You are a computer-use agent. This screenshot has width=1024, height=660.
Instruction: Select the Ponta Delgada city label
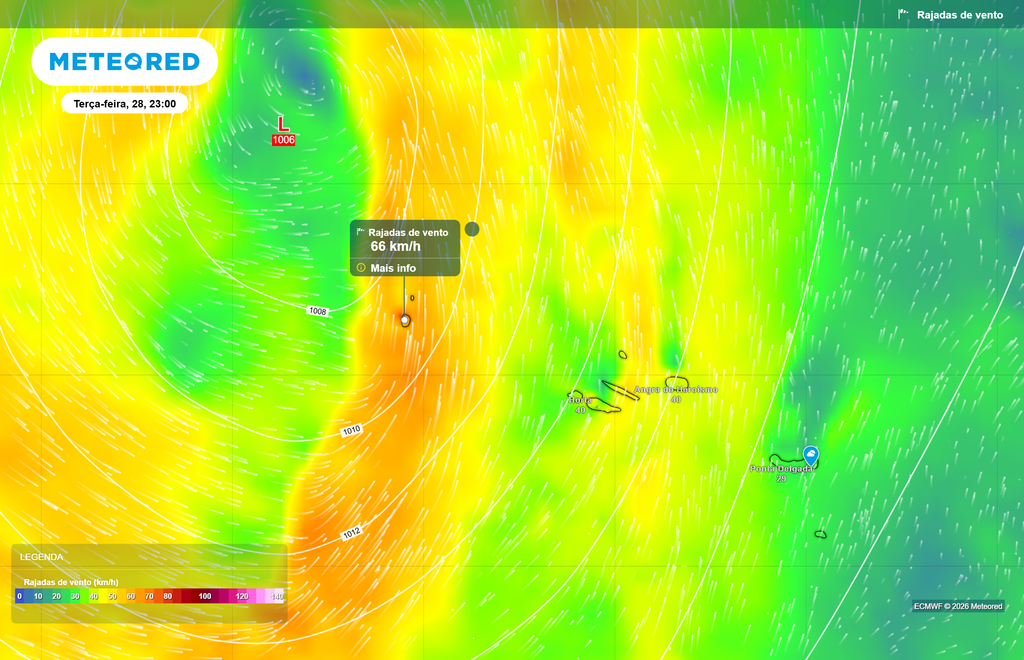tap(781, 469)
